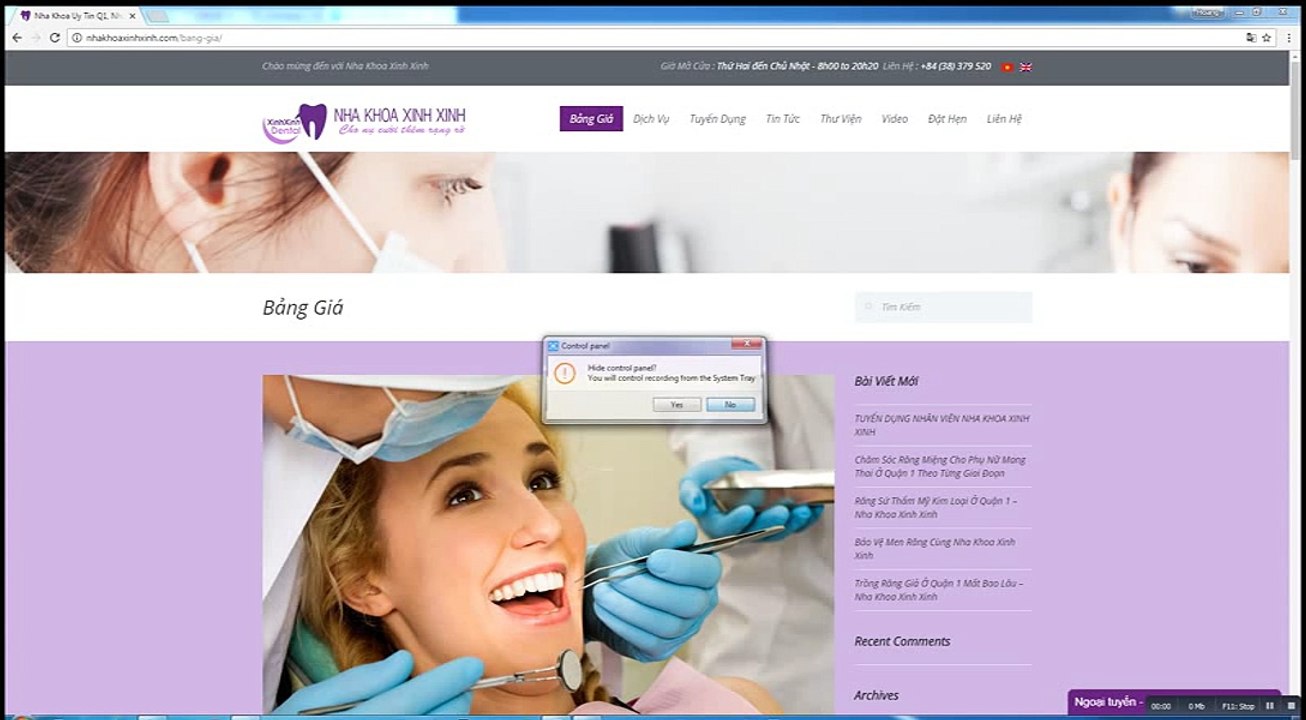
Task: Open the Bảng Giá menu item
Action: 591,119
